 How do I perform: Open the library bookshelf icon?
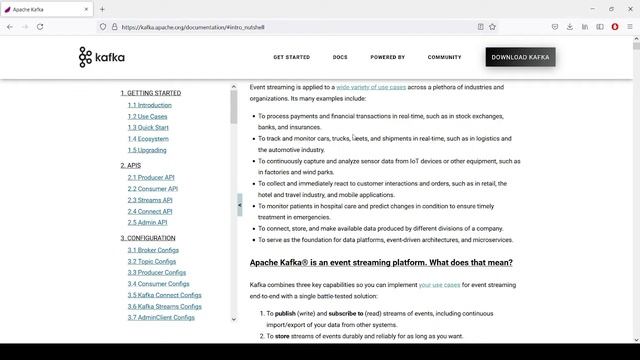[x=585, y=27]
